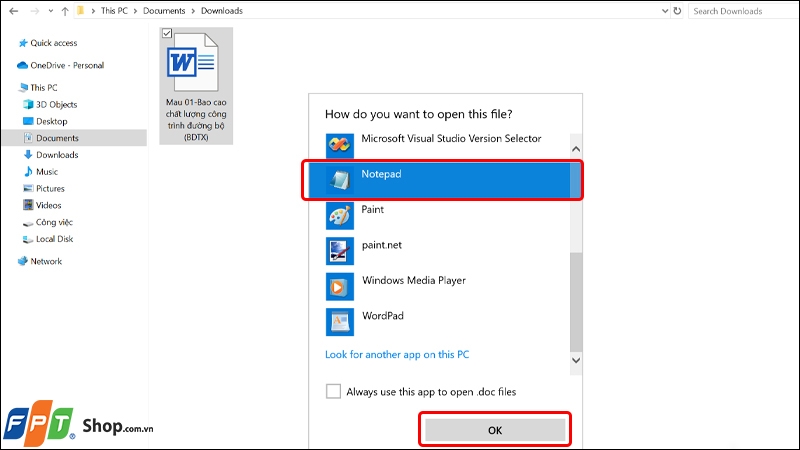800x450 pixels.
Task: Click the Pictures folder icon
Action: pyautogui.click(x=28, y=188)
